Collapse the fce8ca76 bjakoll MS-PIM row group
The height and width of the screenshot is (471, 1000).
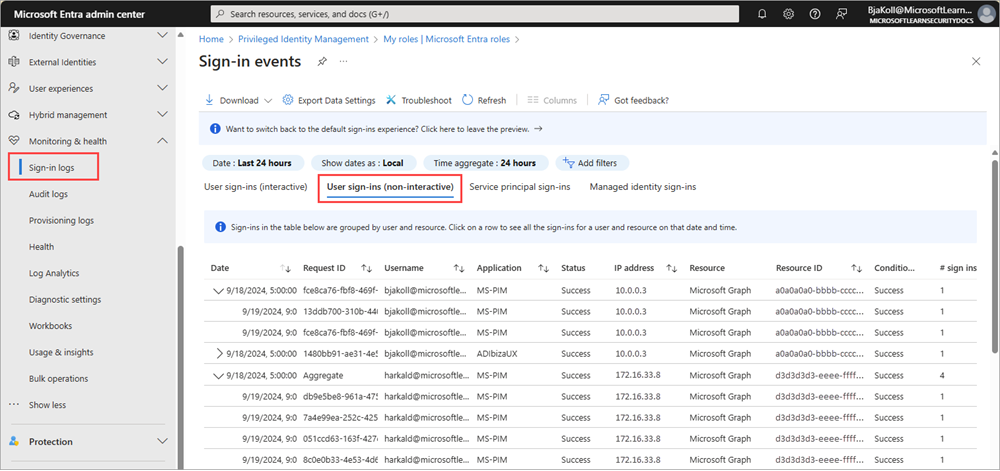[218, 291]
